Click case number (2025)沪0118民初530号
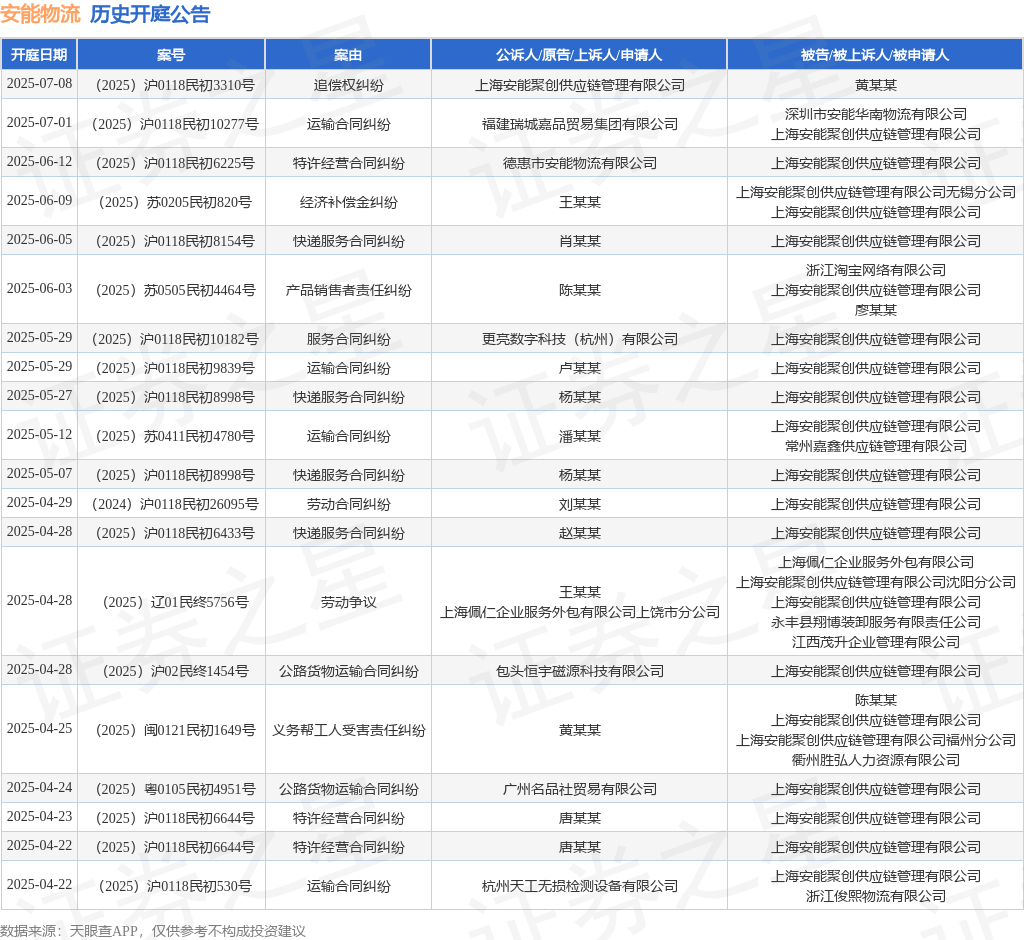This screenshot has width=1024, height=940. click(175, 886)
